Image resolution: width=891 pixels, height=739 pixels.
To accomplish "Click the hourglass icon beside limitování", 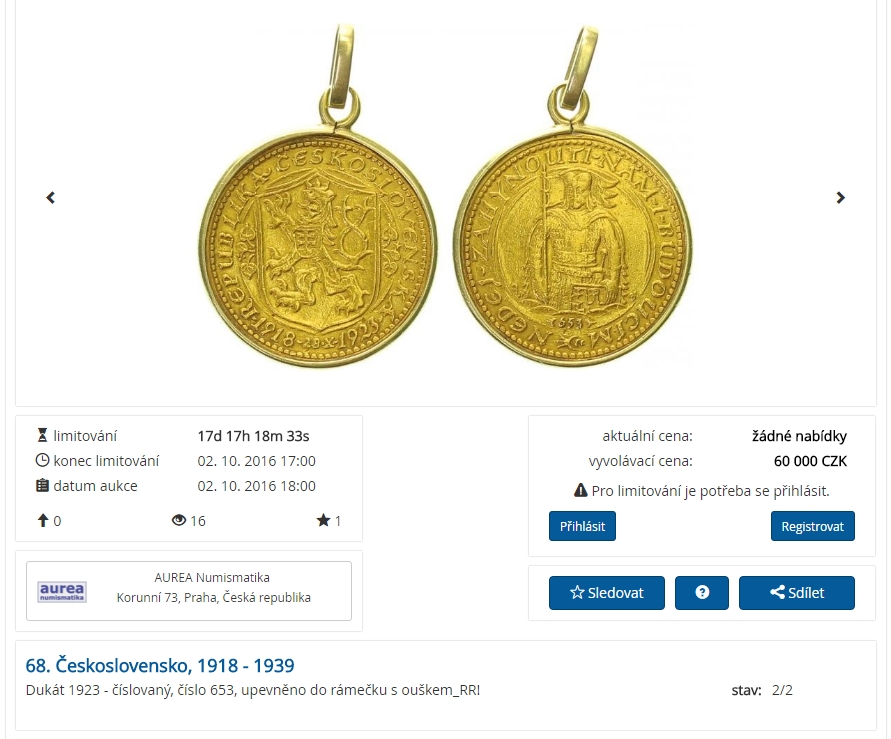I will point(43,436).
